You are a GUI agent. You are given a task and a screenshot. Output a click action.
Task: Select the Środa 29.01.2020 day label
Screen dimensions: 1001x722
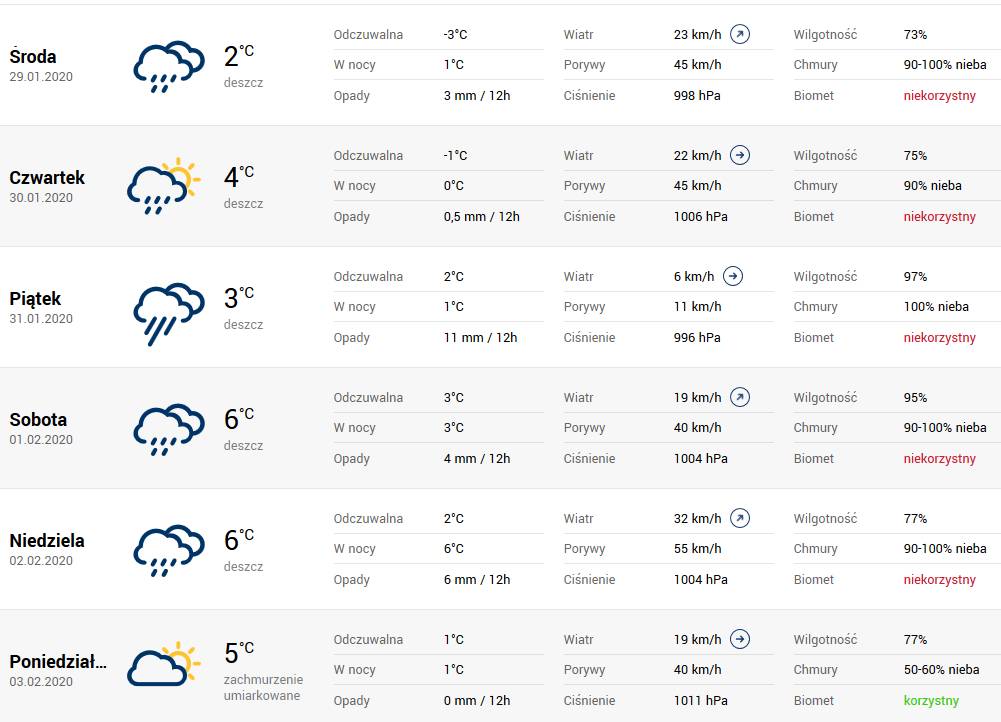coord(41,65)
